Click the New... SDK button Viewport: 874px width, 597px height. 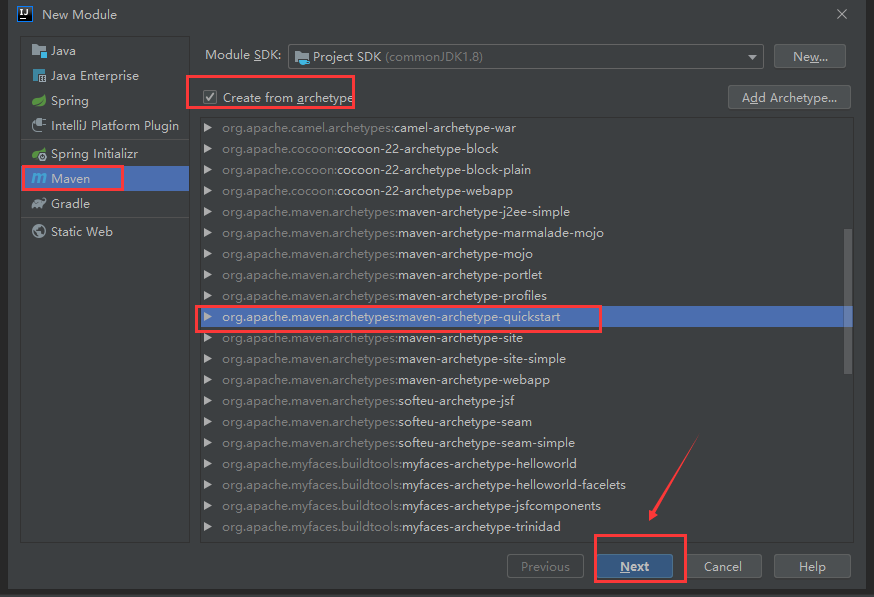(810, 57)
